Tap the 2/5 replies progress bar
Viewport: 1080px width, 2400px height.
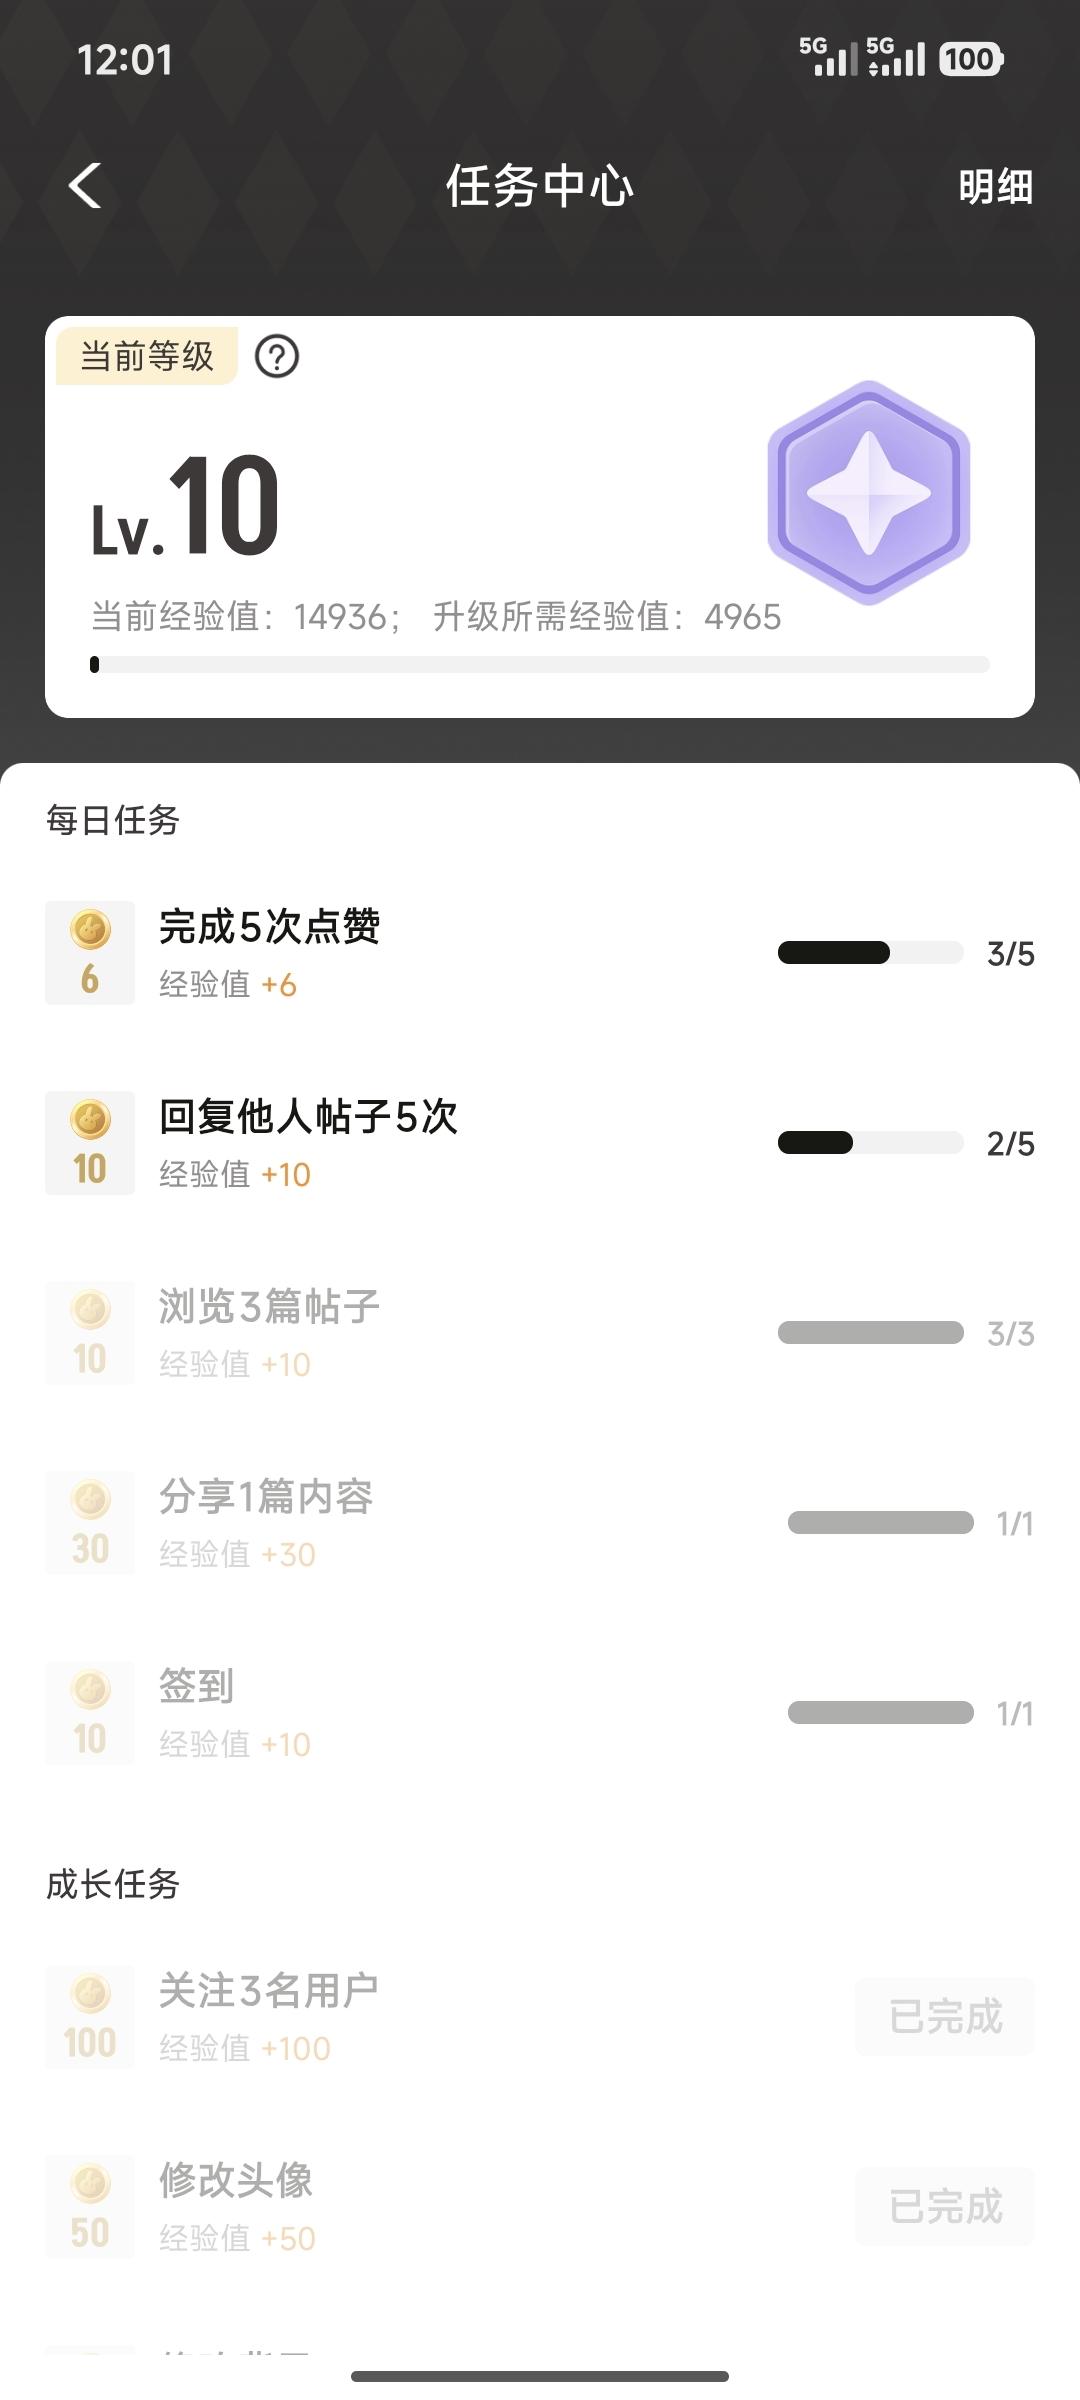click(x=870, y=1143)
